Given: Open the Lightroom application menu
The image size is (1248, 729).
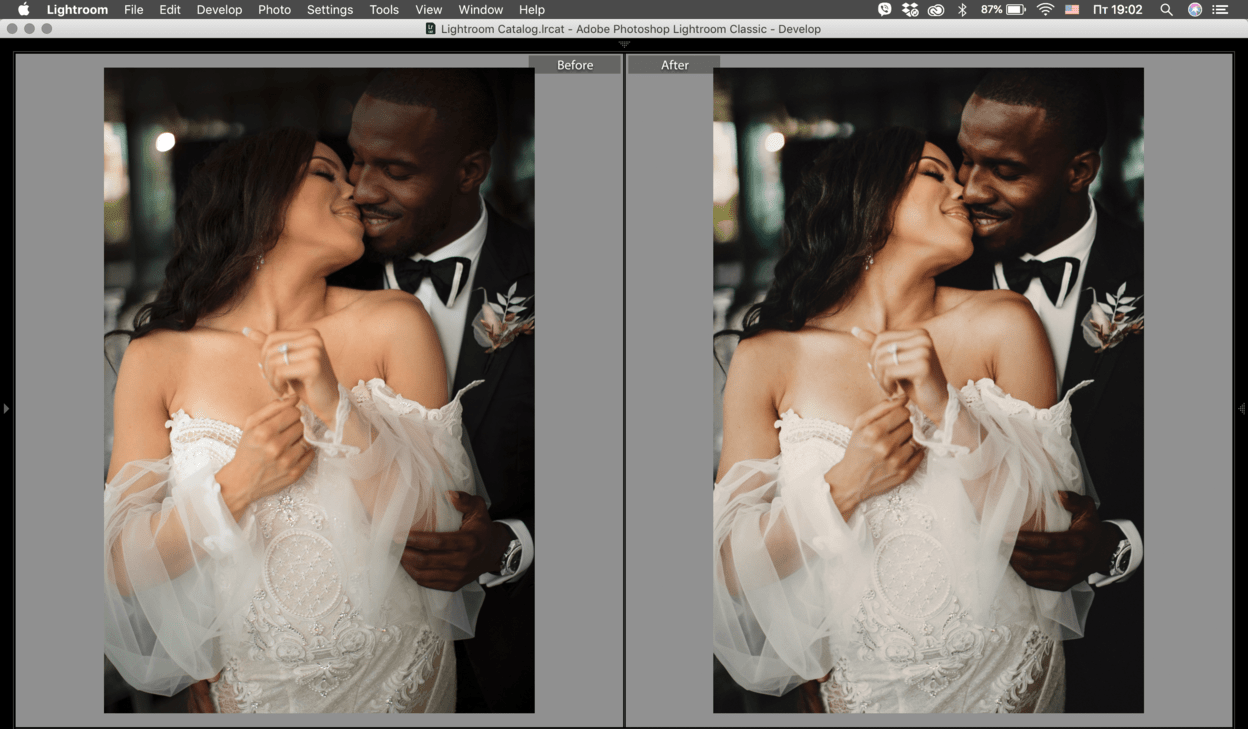Looking at the screenshot, I should pos(77,9).
